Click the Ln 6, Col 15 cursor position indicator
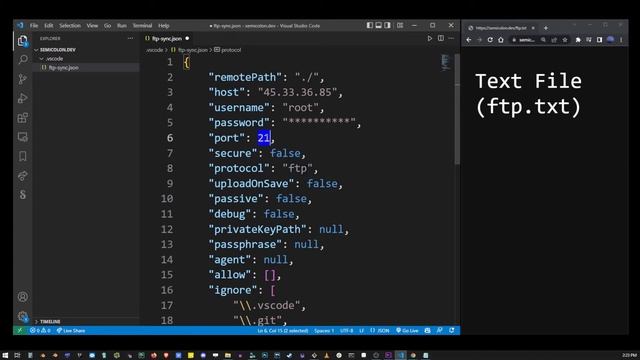Viewport: 640px width, 360px height. (283, 331)
